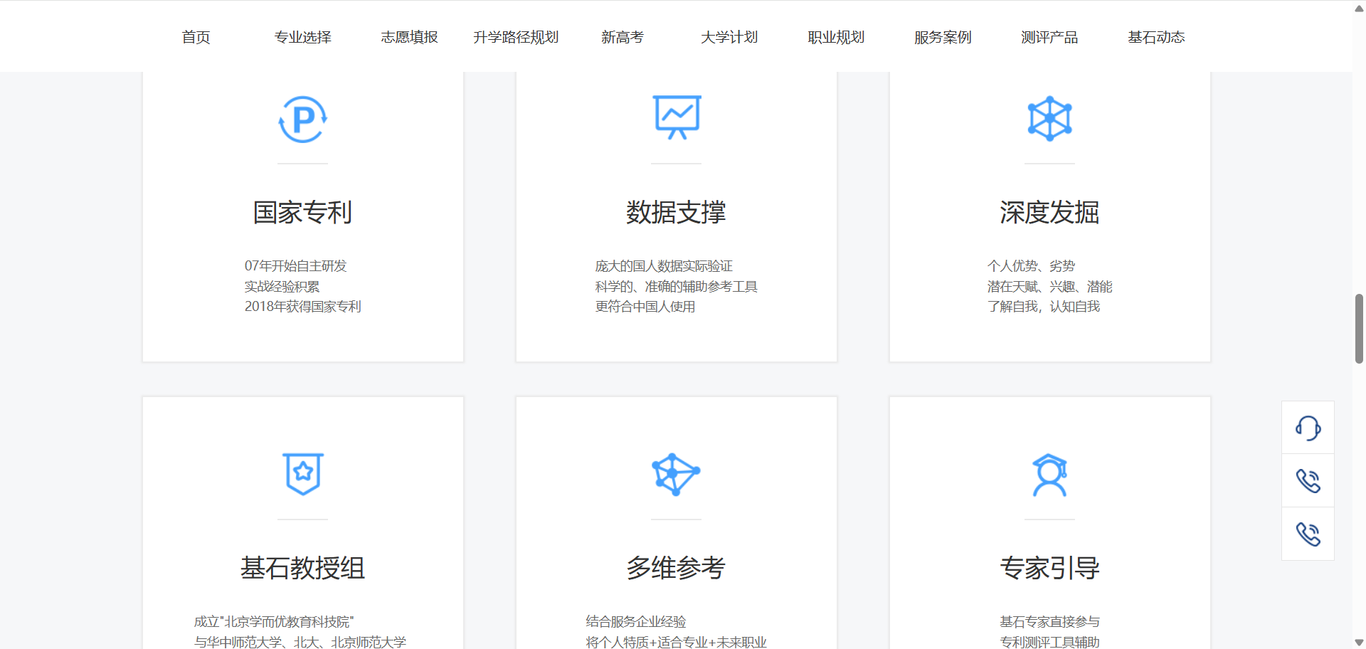Click text 潜在天赋、兴趣、潜能

click(1049, 286)
